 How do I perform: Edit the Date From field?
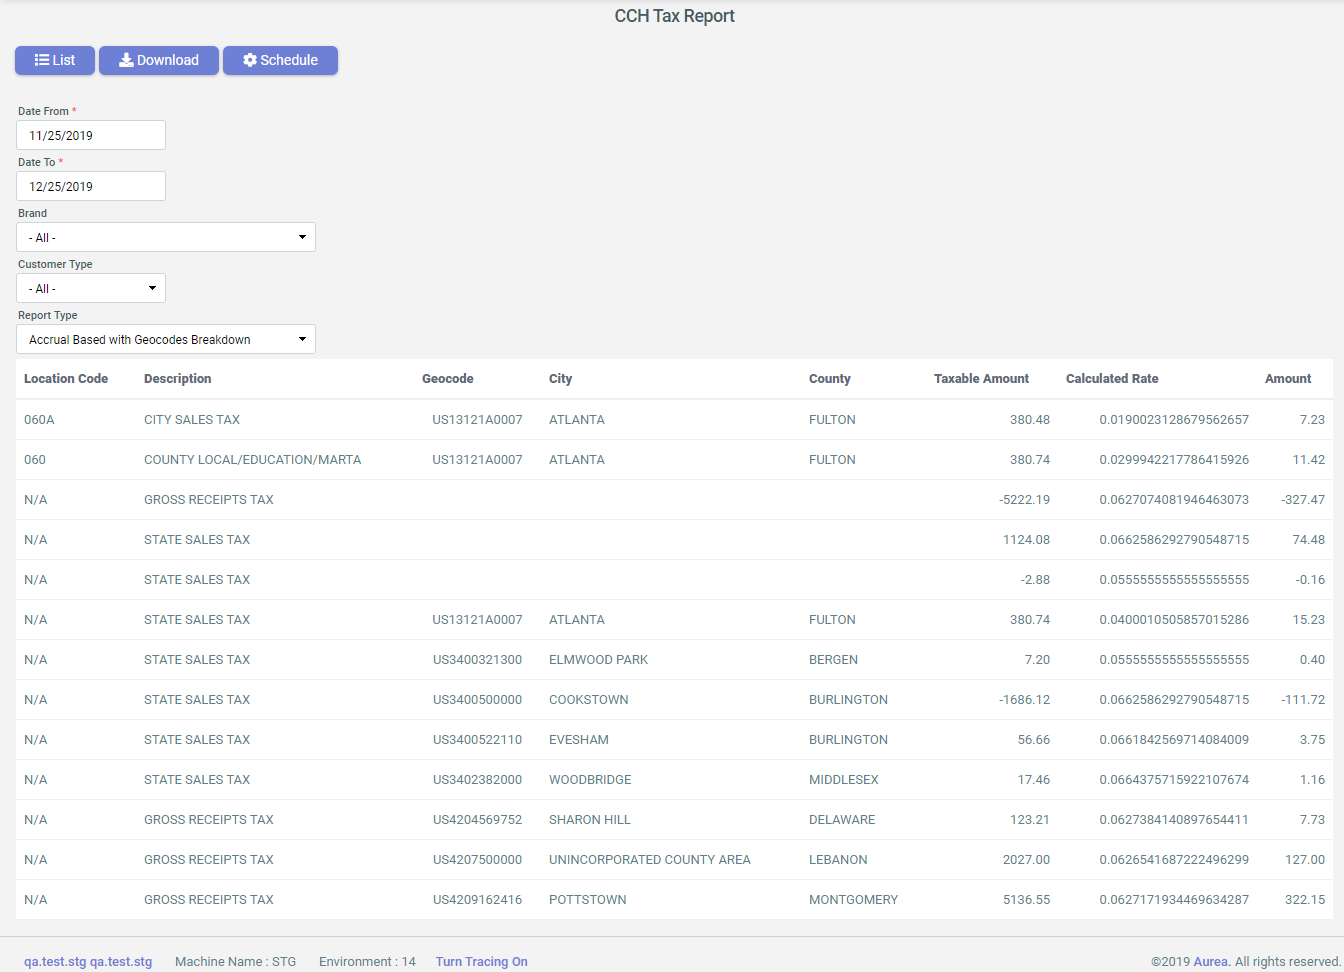click(x=91, y=135)
